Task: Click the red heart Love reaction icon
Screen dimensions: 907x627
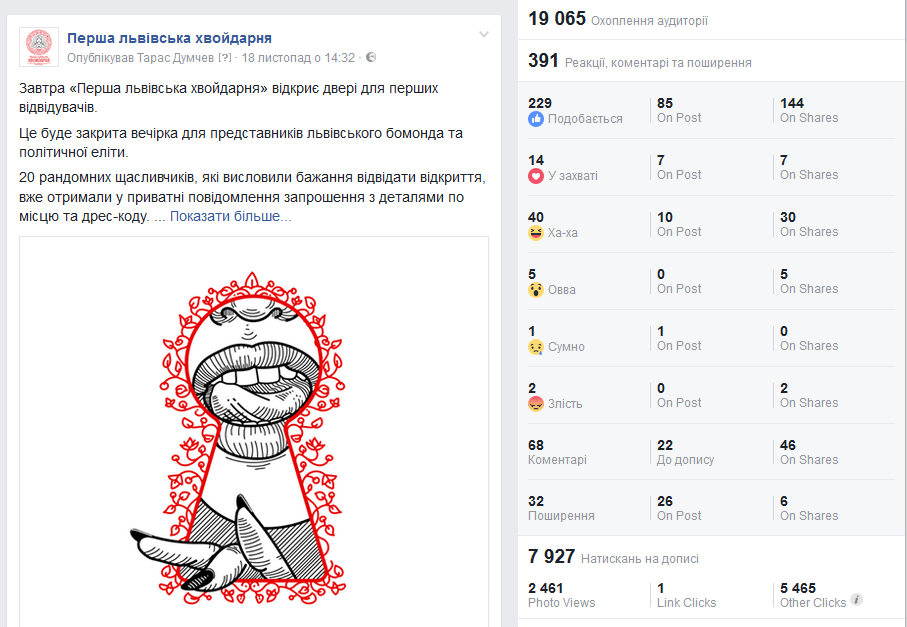Action: 536,176
